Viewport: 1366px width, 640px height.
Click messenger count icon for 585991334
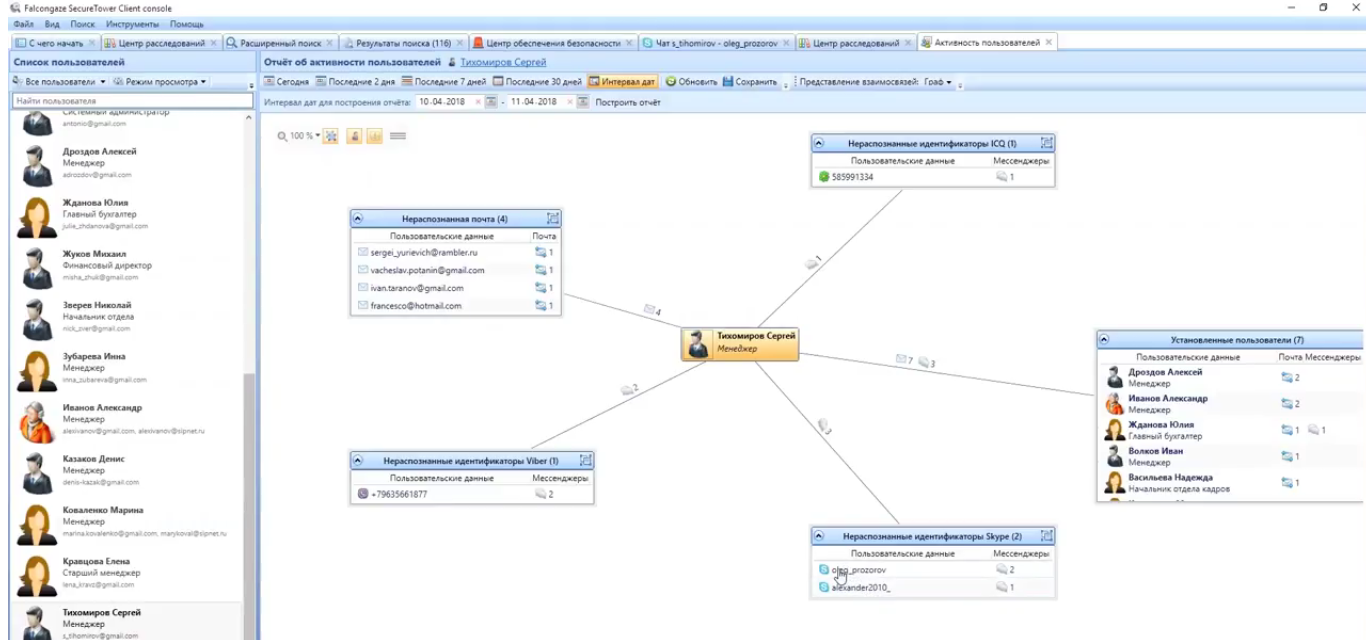1002,177
